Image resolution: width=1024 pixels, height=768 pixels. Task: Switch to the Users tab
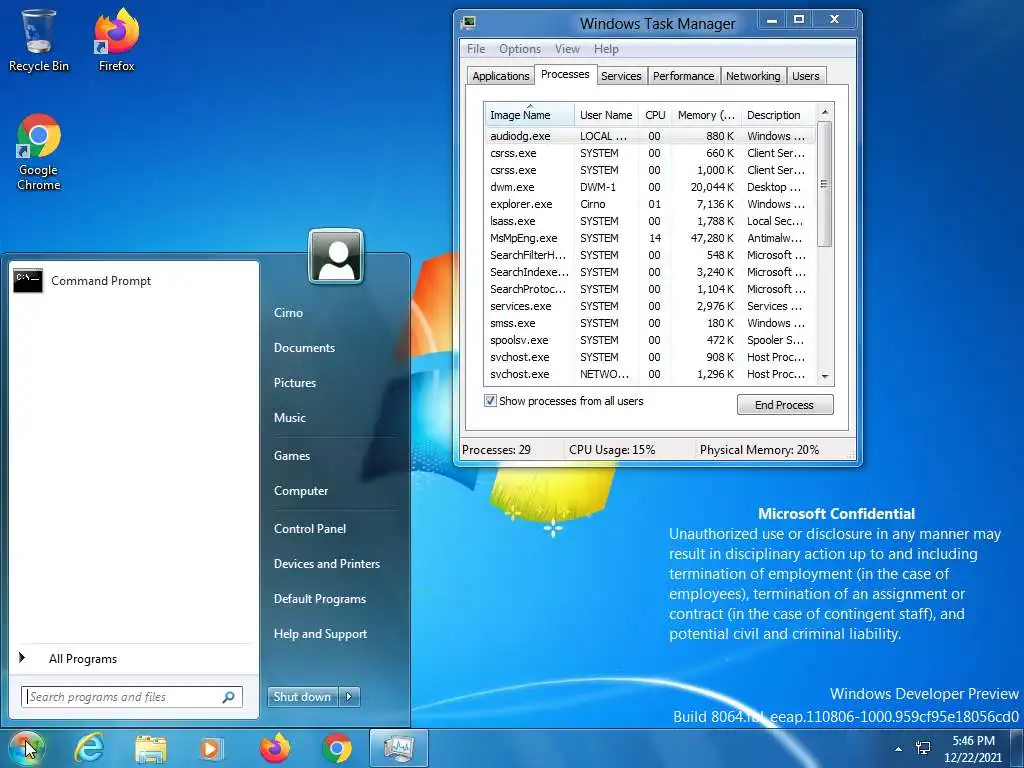pyautogui.click(x=806, y=76)
